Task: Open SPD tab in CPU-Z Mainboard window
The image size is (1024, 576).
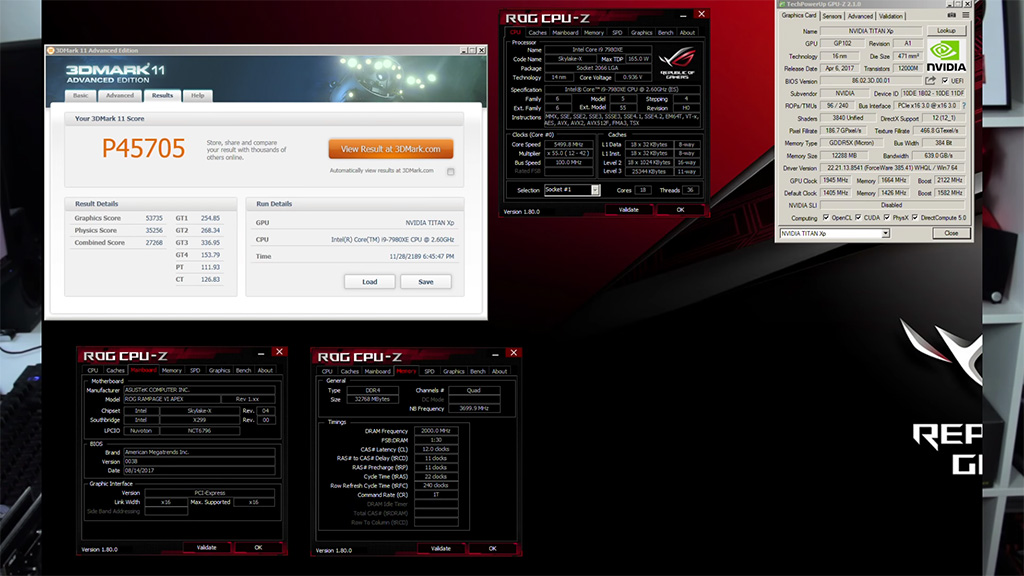Action: point(195,370)
